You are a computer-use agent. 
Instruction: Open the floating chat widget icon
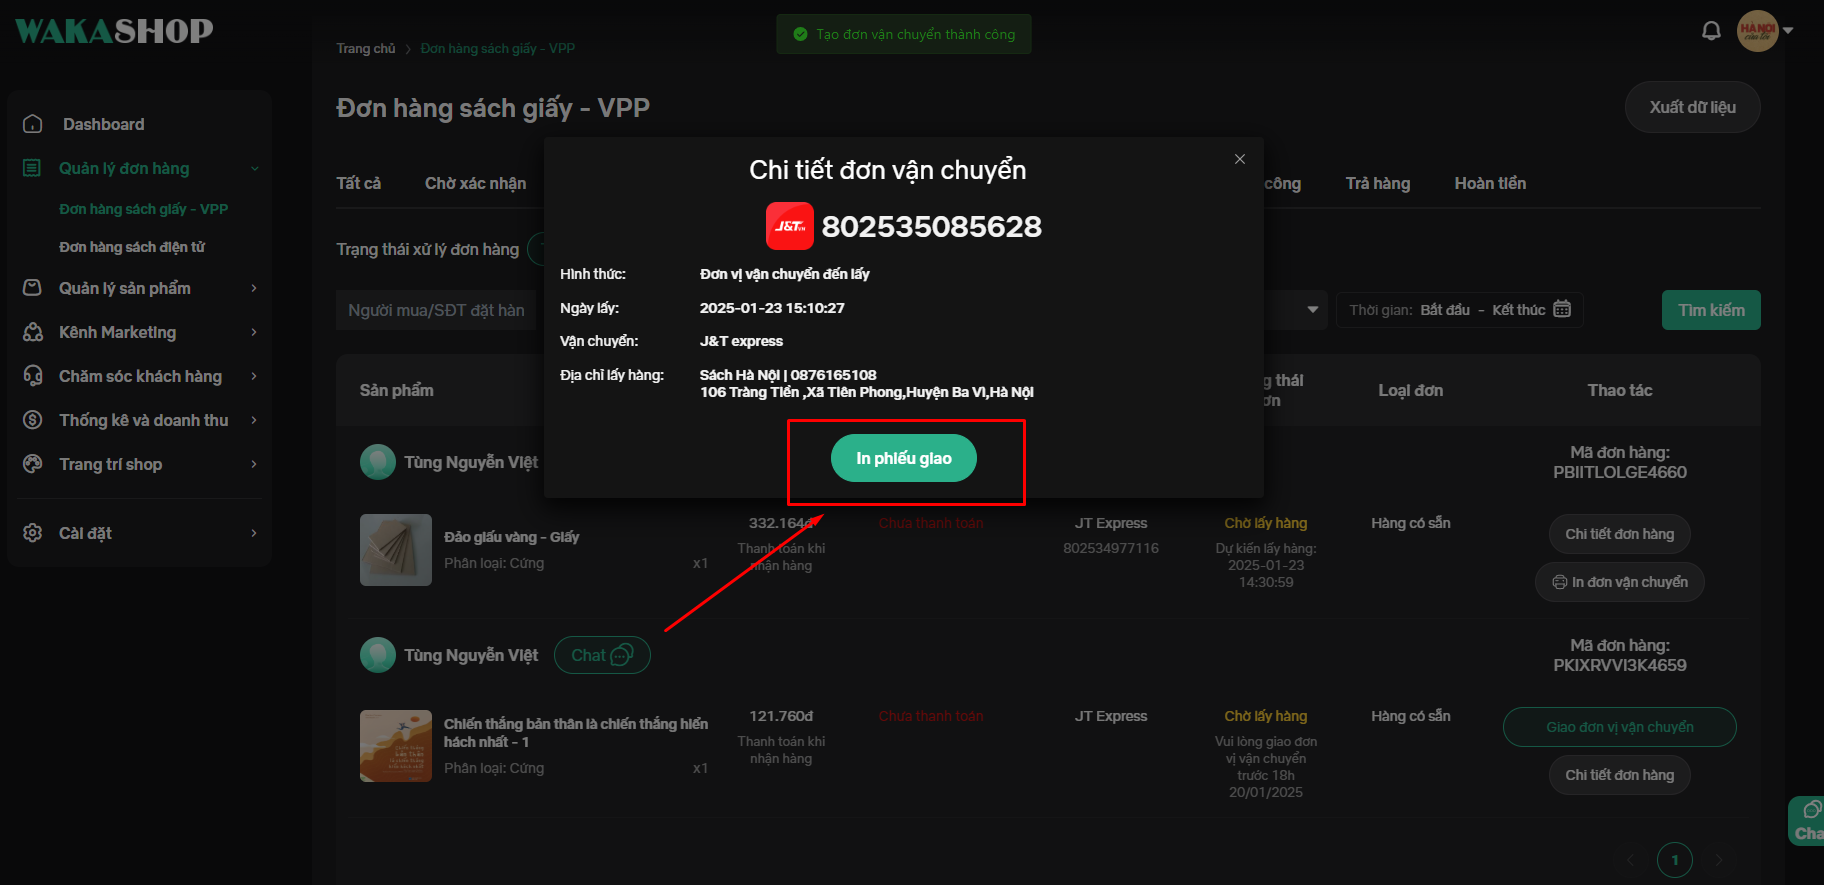1809,820
